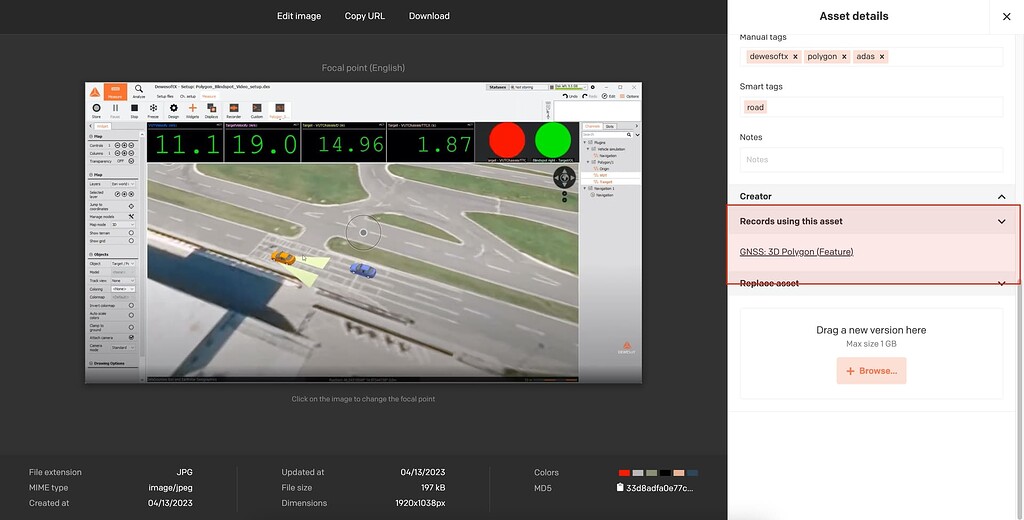Click the Analyze magnifier icon in the image
1024x520 pixels.
coord(139,90)
